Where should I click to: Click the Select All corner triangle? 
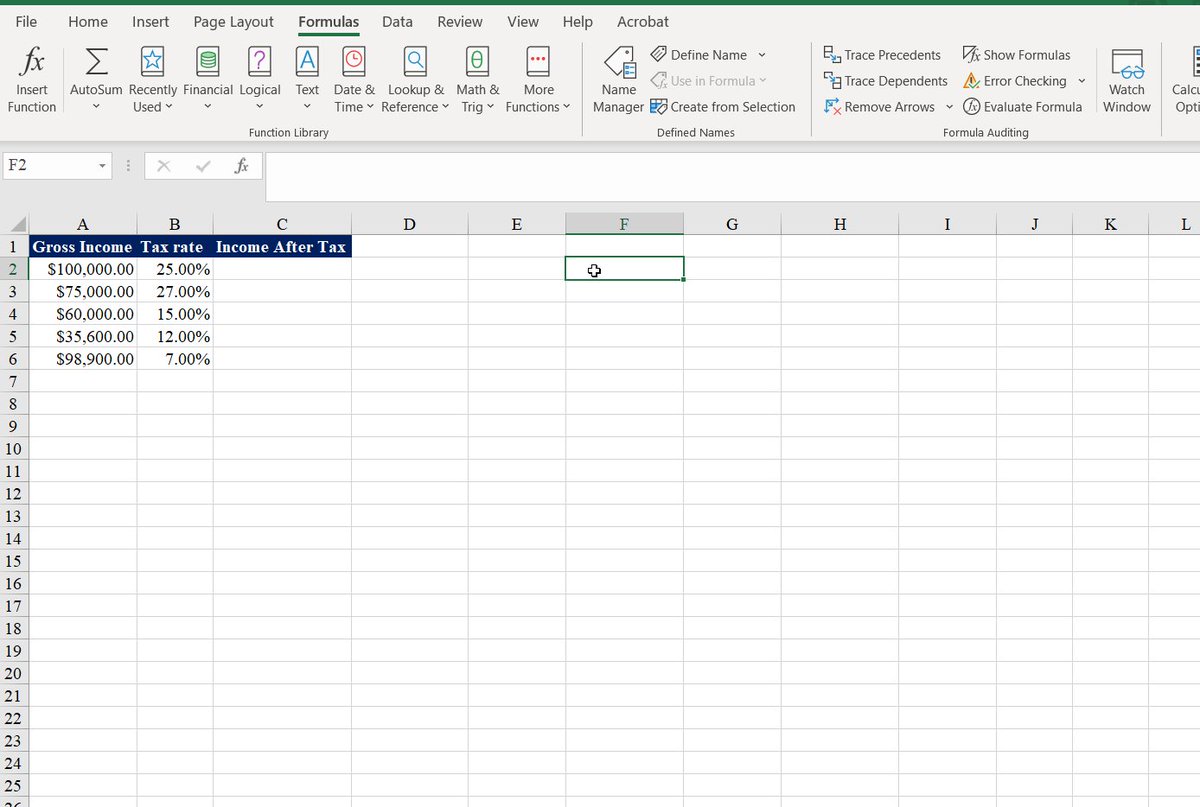point(16,224)
